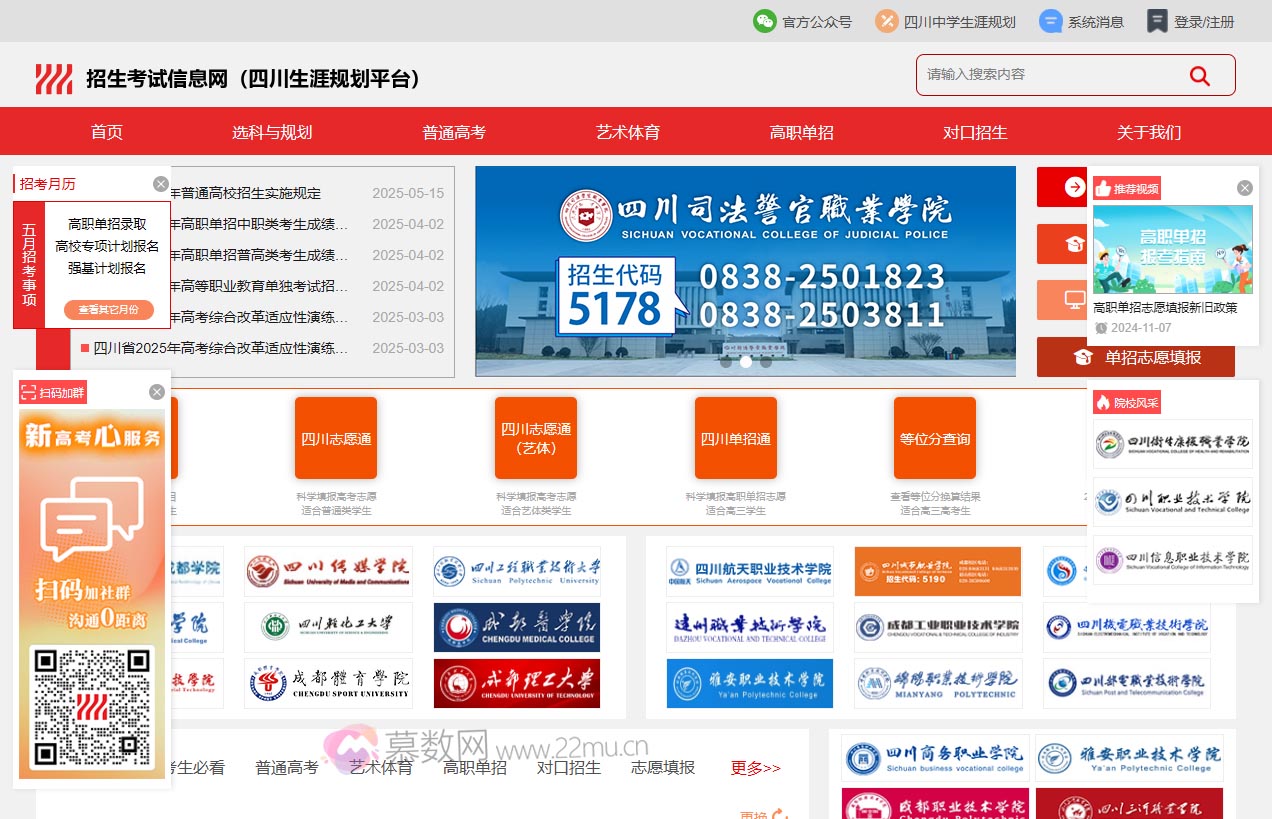
Task: Open the 等位分查询 tile
Action: click(934, 438)
